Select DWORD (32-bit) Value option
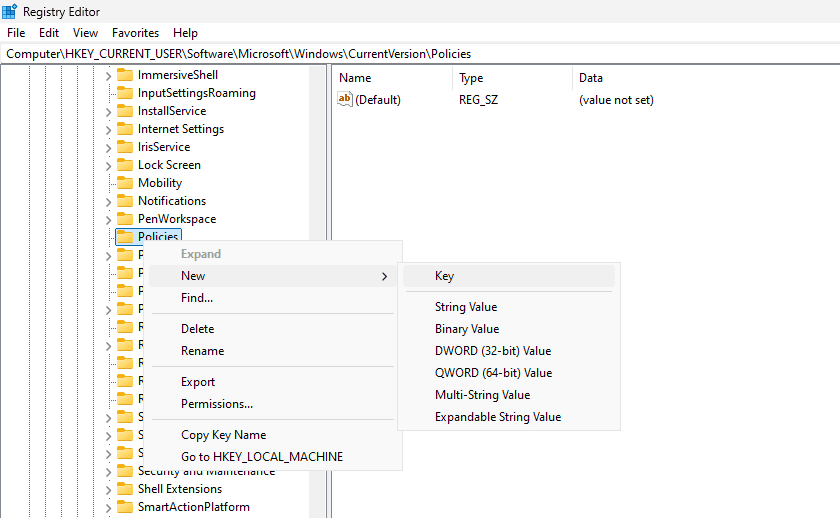Screen dimensions: 840x518 [493, 351]
